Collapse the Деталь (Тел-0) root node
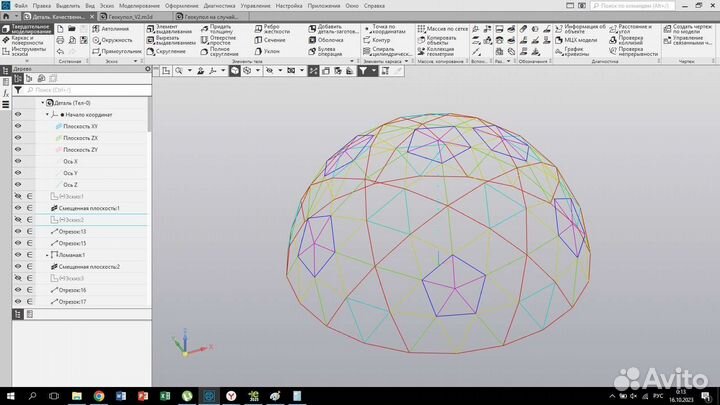This screenshot has width=720, height=405. pyautogui.click(x=42, y=103)
